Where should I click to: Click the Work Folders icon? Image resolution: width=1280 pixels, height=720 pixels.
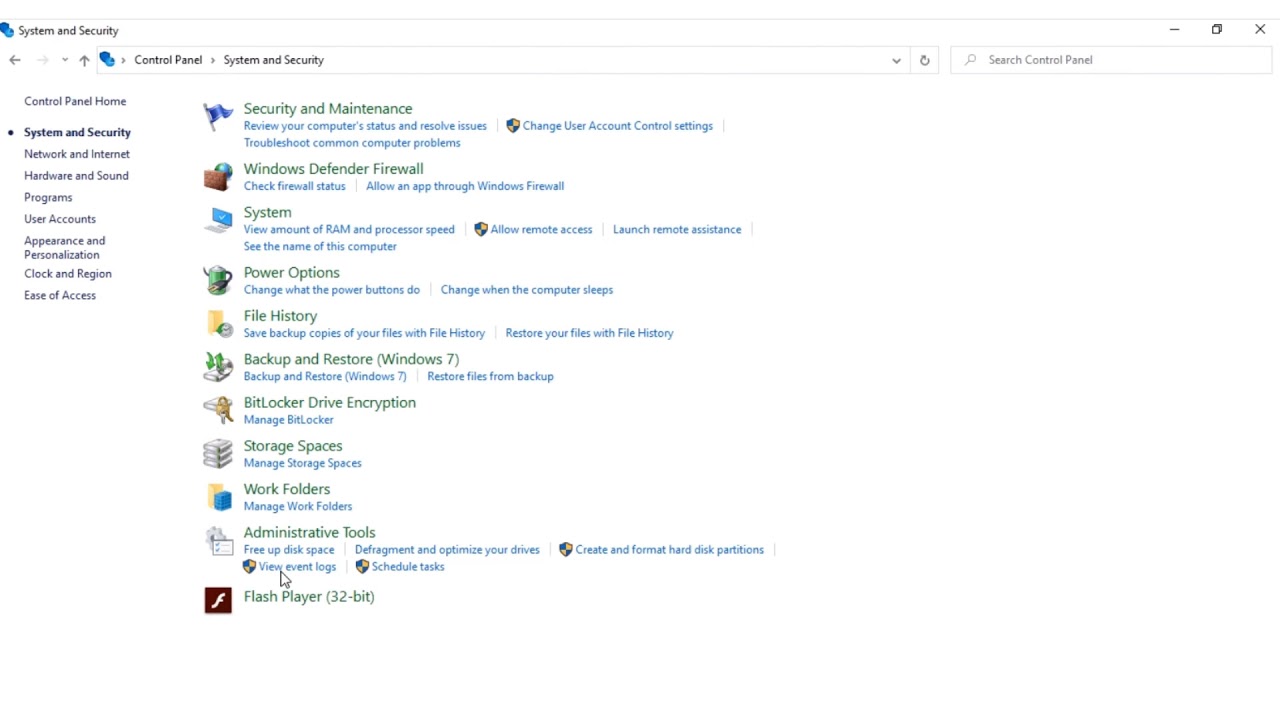[218, 497]
